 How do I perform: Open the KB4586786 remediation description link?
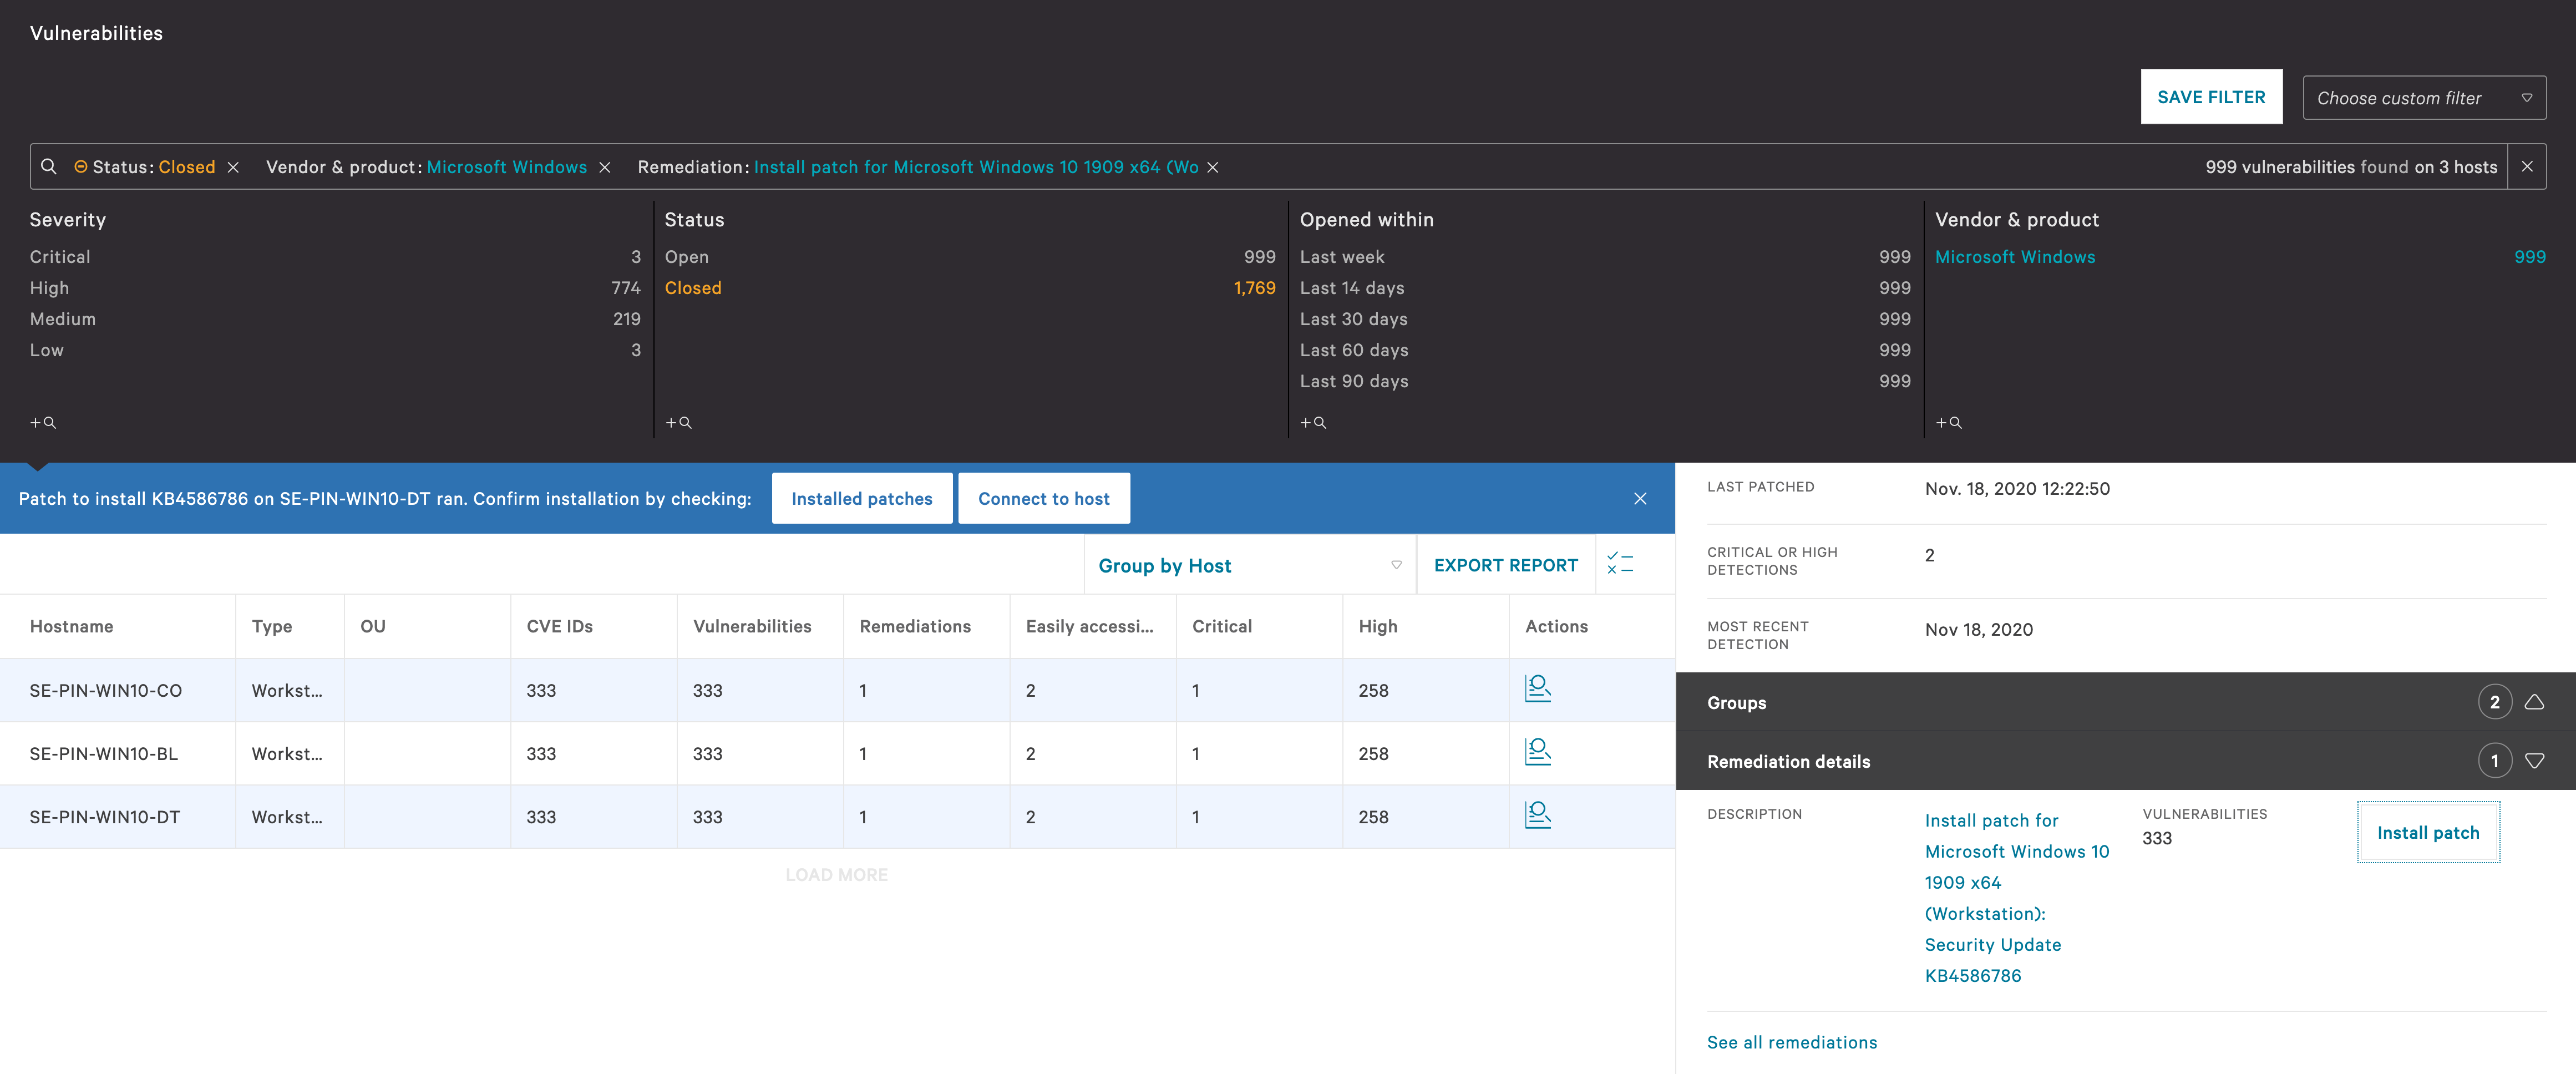pyautogui.click(x=2017, y=897)
